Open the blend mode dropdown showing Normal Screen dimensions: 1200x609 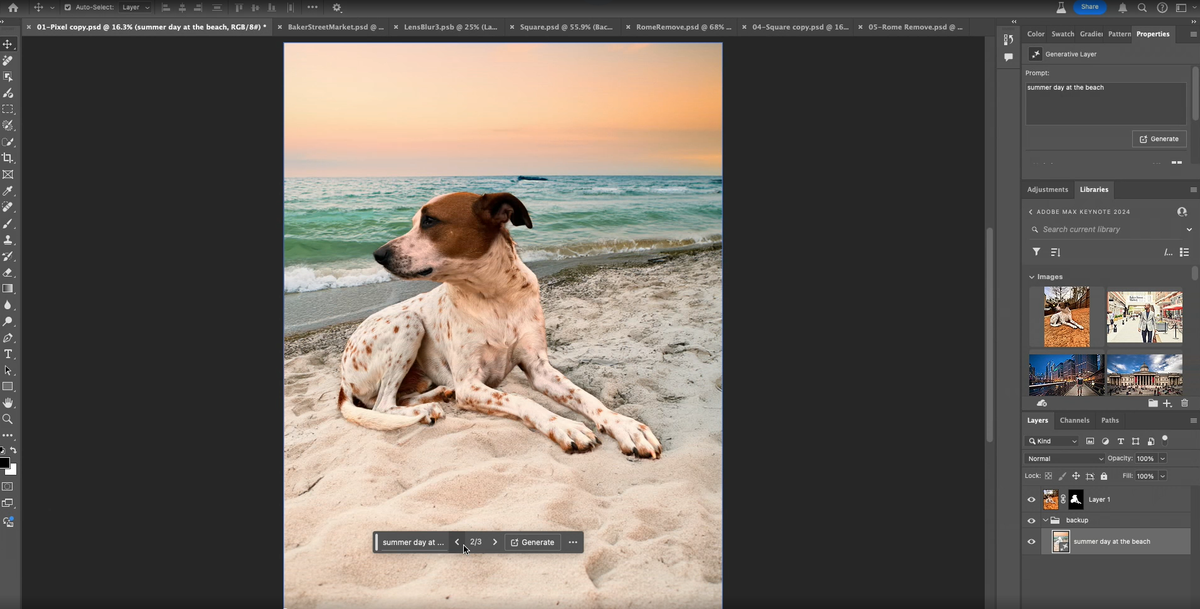click(1063, 458)
